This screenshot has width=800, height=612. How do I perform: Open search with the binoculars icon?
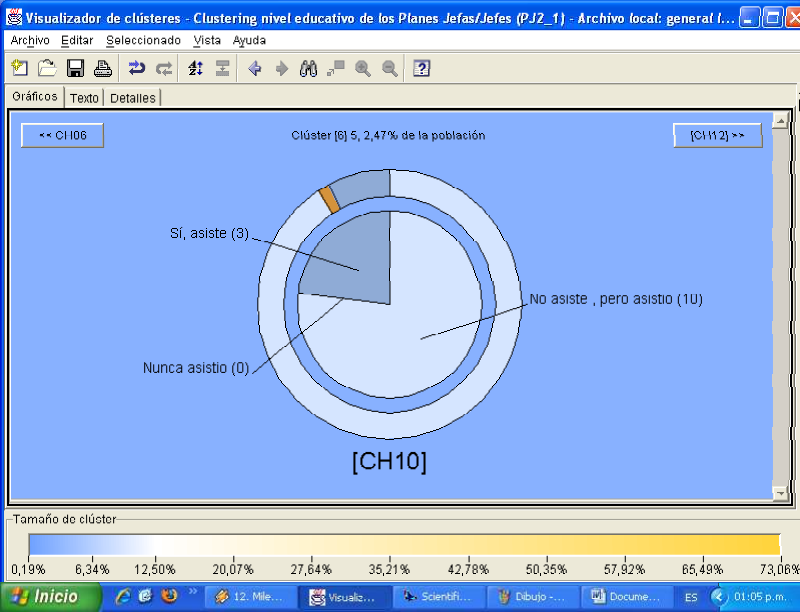(x=309, y=68)
